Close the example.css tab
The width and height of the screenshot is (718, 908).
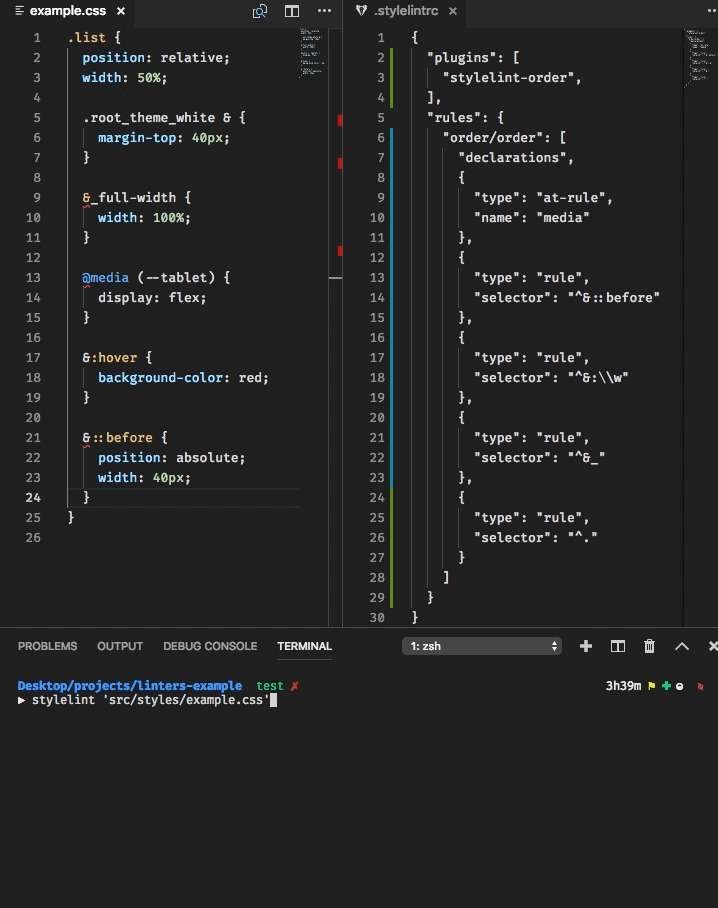point(120,11)
